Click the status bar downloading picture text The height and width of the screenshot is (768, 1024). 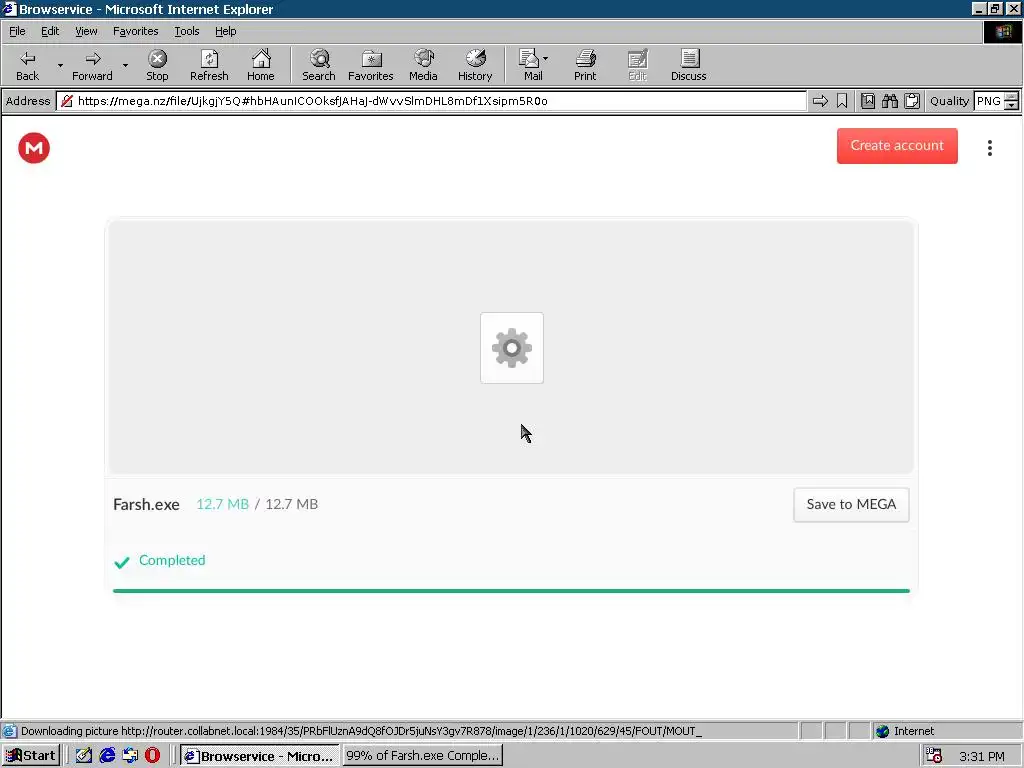point(361,731)
